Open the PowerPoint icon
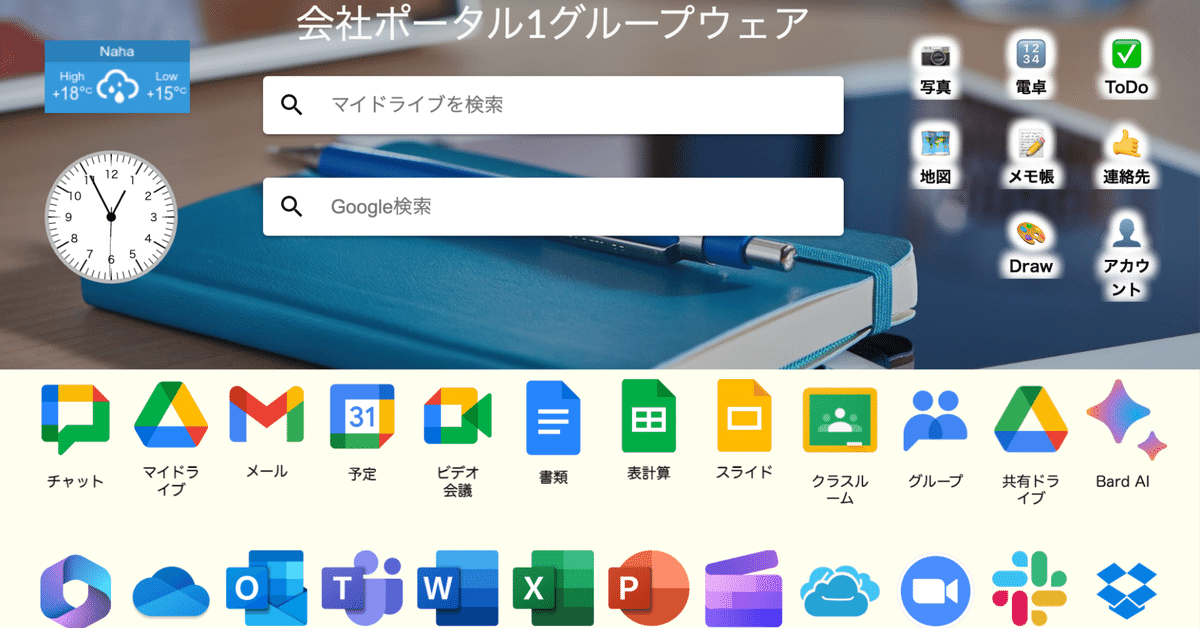This screenshot has width=1200, height=628. pos(649,590)
